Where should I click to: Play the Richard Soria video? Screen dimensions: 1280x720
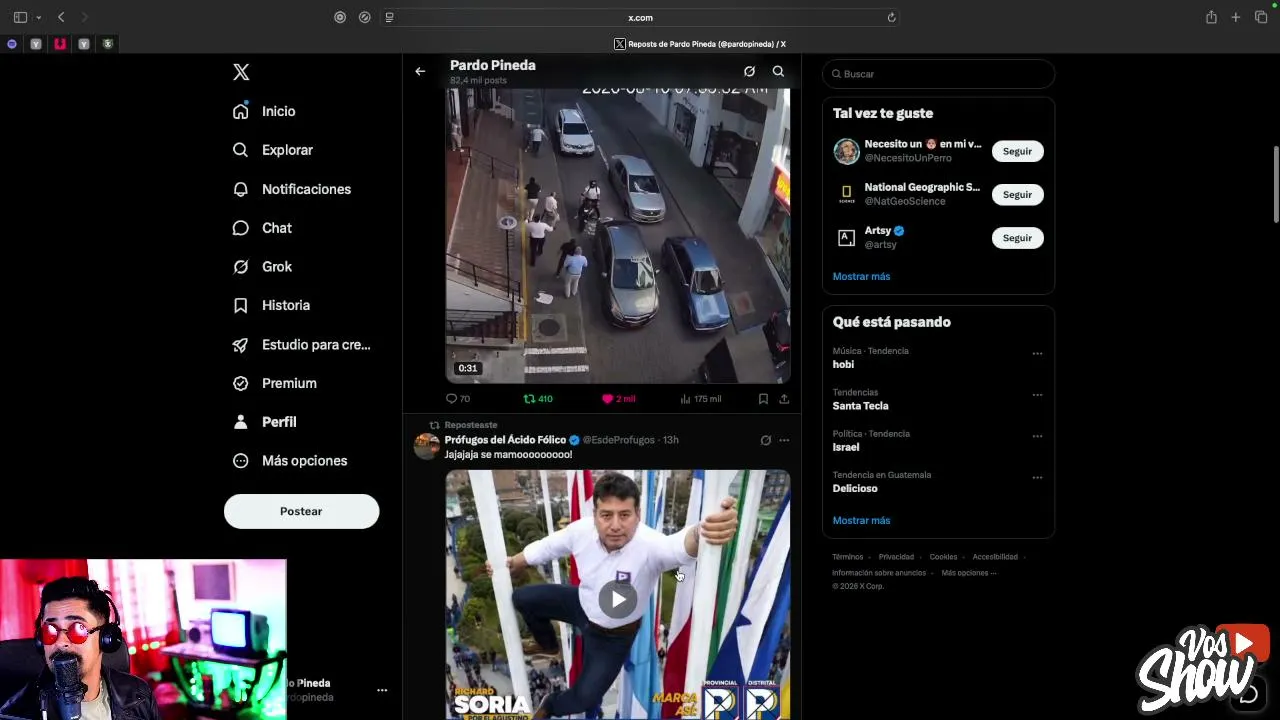pos(618,599)
